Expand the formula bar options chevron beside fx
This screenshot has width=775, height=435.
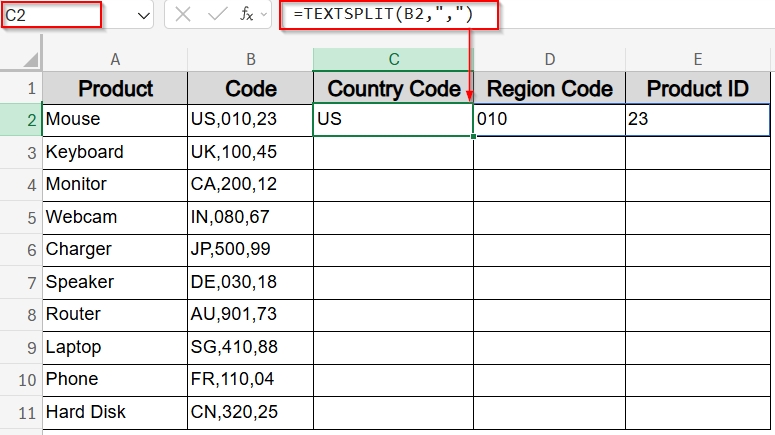click(263, 14)
